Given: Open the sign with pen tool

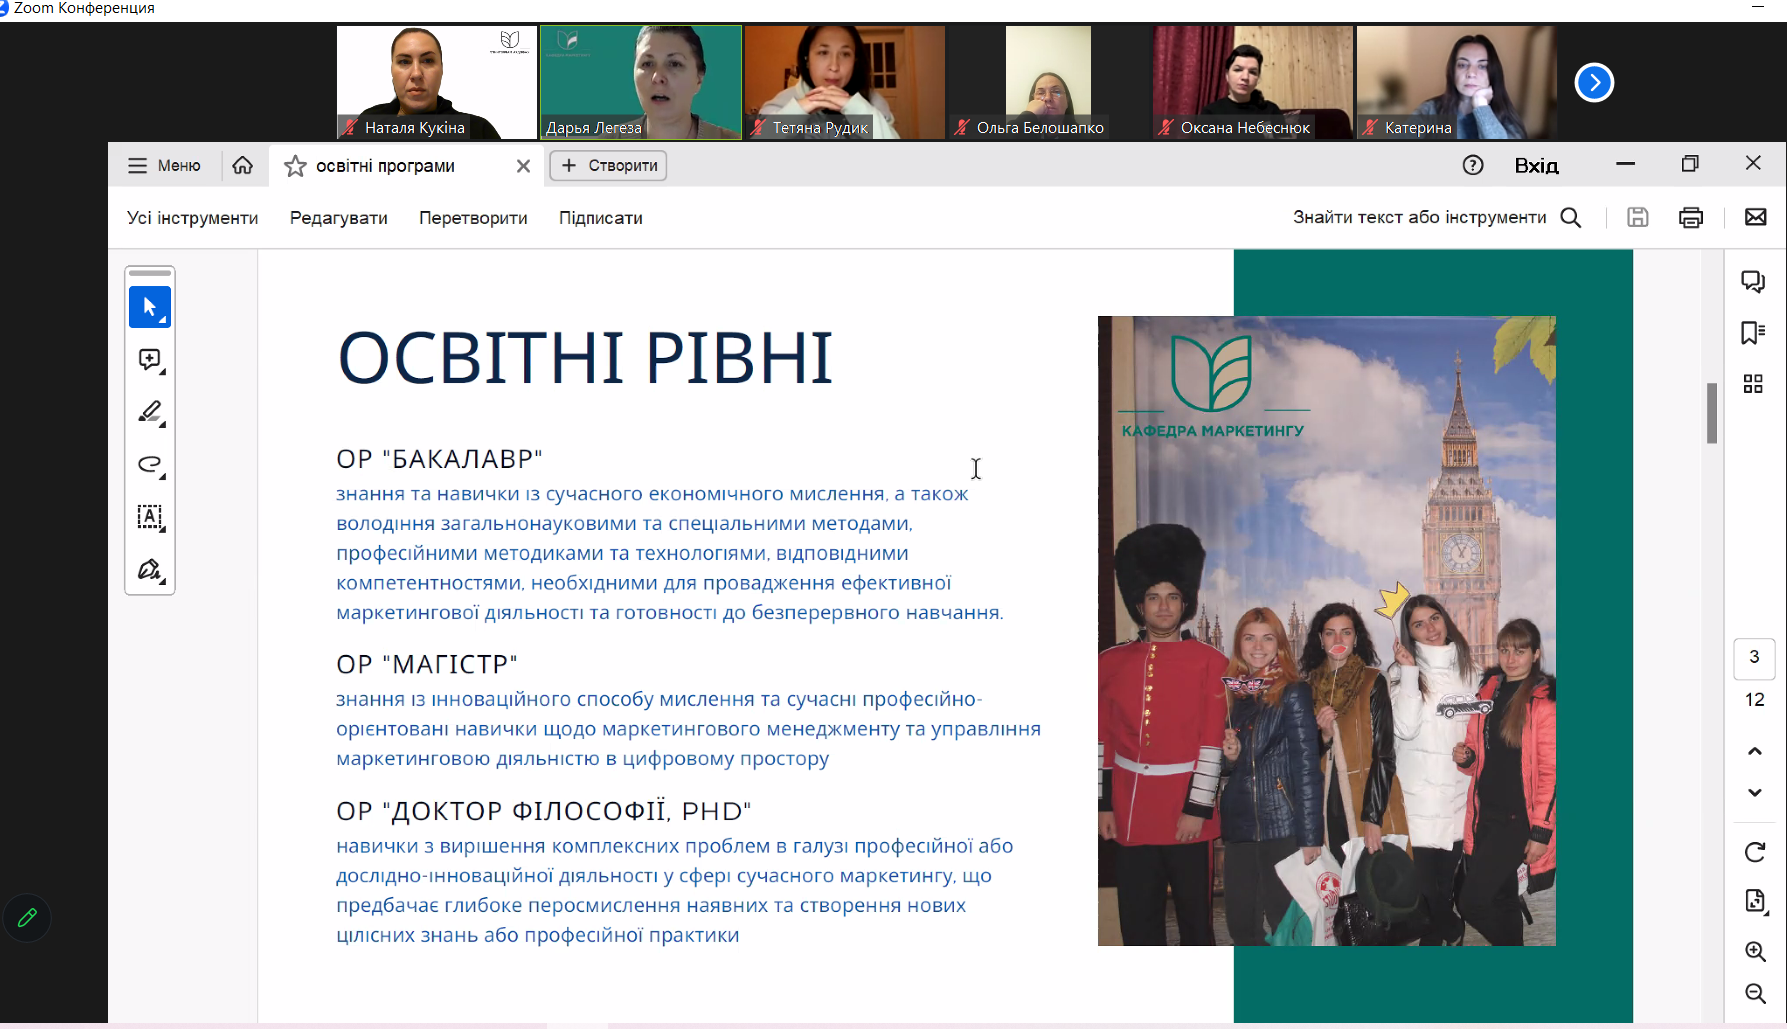Looking at the screenshot, I should (x=149, y=570).
